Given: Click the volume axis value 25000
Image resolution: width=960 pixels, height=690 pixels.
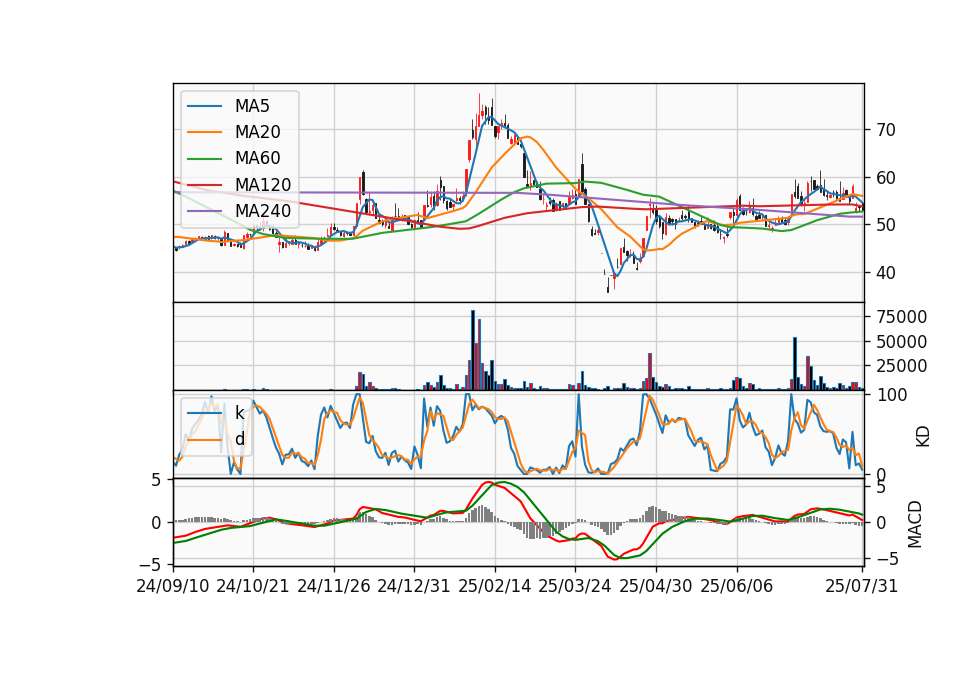Looking at the screenshot, I should point(901,366).
